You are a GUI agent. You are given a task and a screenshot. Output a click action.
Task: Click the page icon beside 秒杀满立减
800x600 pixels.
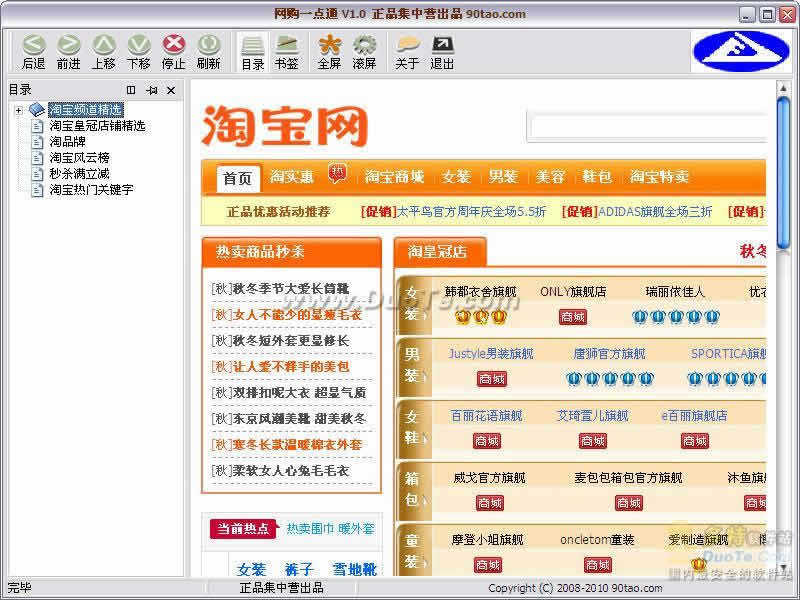coord(37,174)
